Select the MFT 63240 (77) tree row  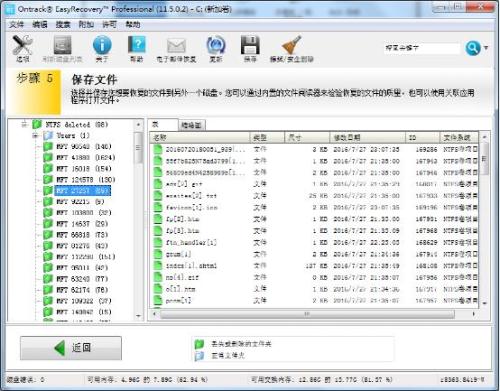[x=82, y=279]
